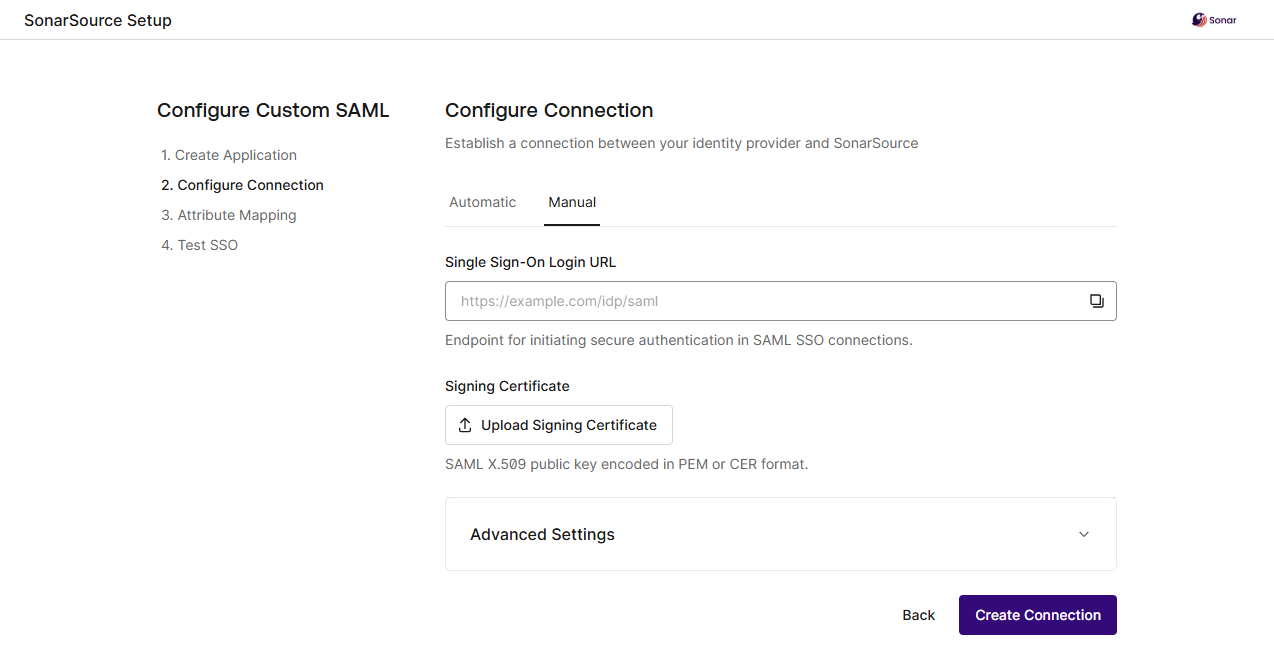This screenshot has width=1274, height=652.
Task: Expand Advanced Settings using the chevron arrow
Action: [1084, 534]
